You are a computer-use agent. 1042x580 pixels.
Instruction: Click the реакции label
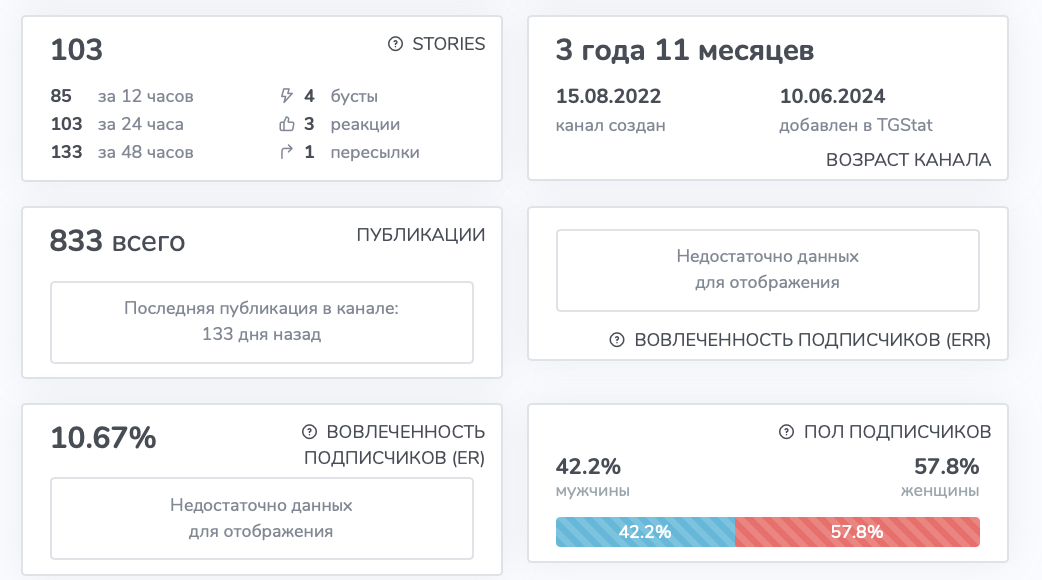click(x=365, y=124)
